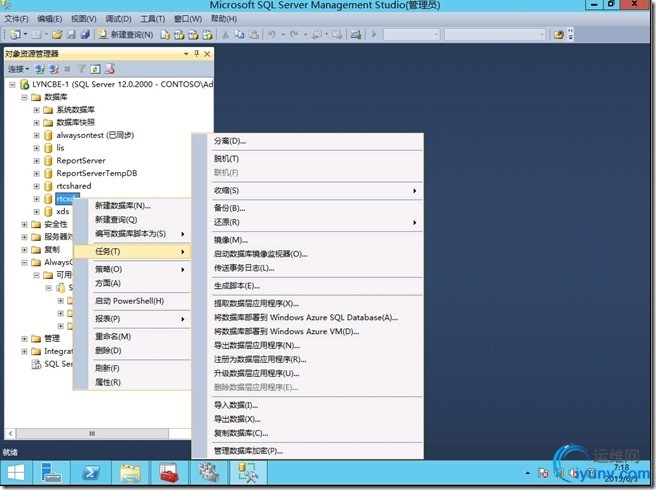Choose 启动 PowerShell(H) in context menu

click(x=132, y=301)
